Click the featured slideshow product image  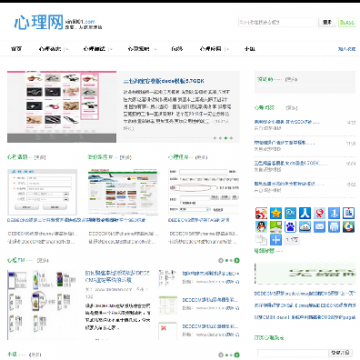(62, 107)
